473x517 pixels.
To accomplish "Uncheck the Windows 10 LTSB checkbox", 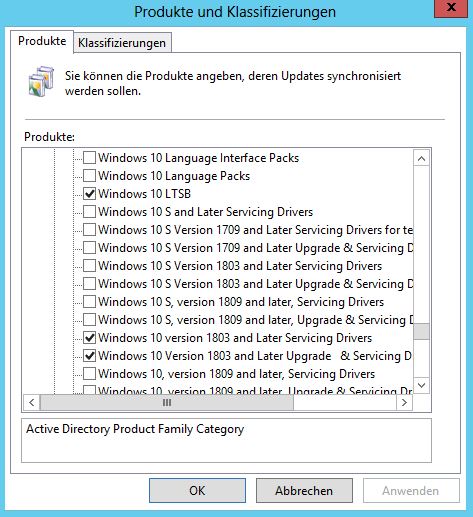I will [x=89, y=193].
